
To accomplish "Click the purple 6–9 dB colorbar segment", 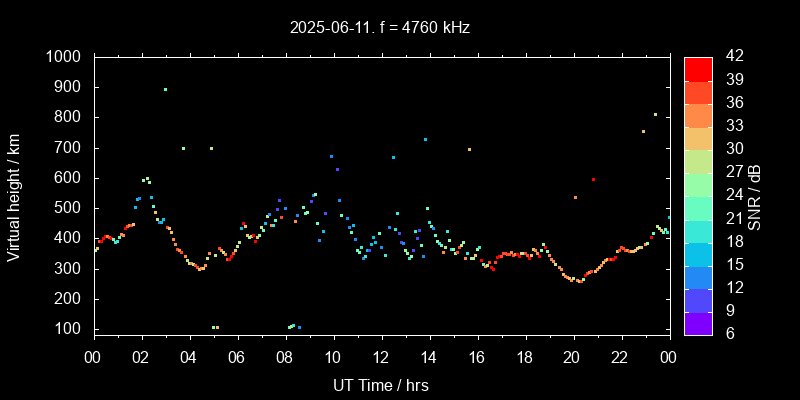I will (x=697, y=322).
